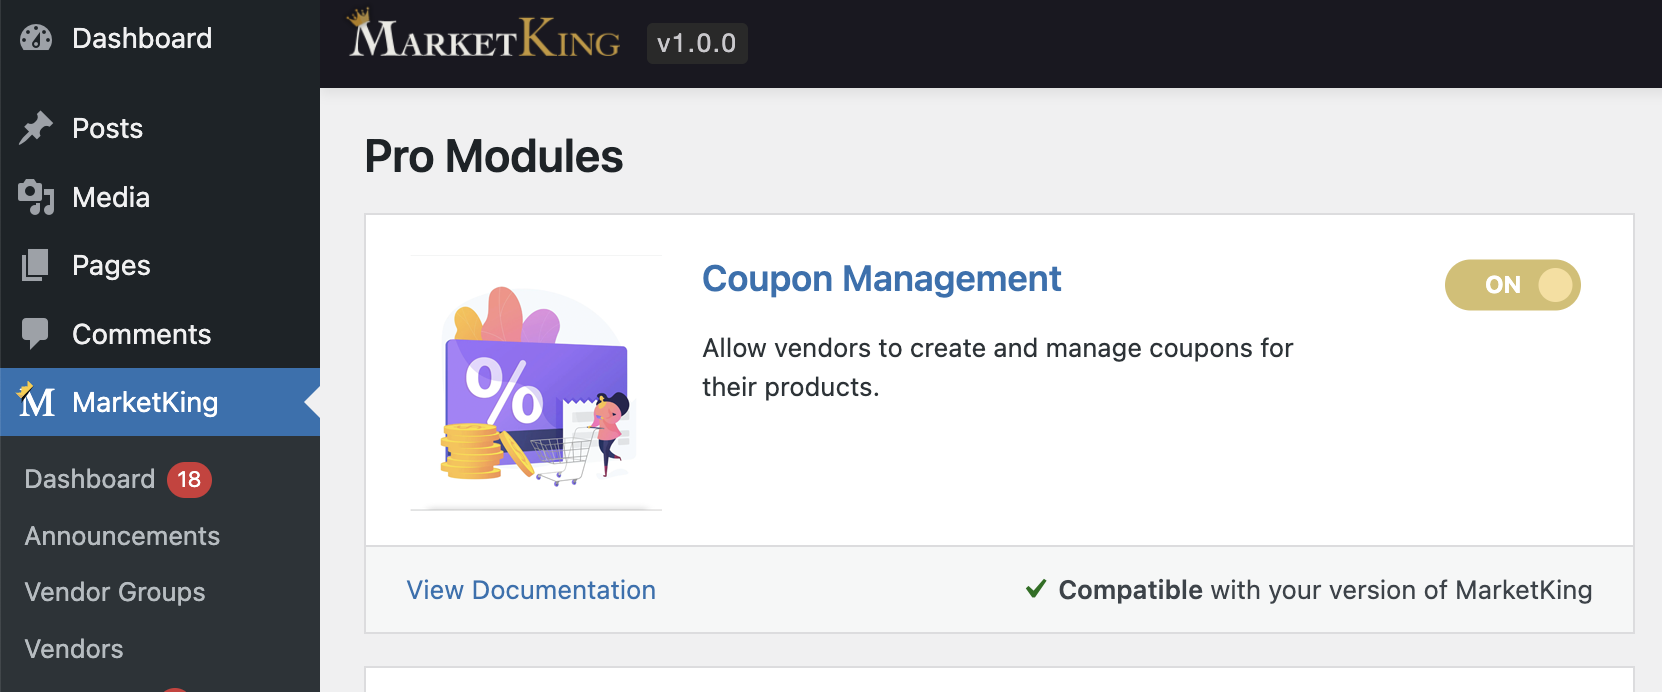Select the MarketKing "M" crown icon

(36, 402)
